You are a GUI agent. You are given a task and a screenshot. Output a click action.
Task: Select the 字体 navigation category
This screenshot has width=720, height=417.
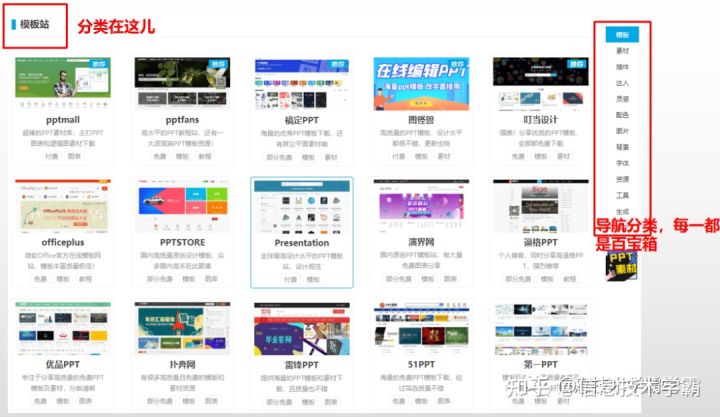[622, 163]
